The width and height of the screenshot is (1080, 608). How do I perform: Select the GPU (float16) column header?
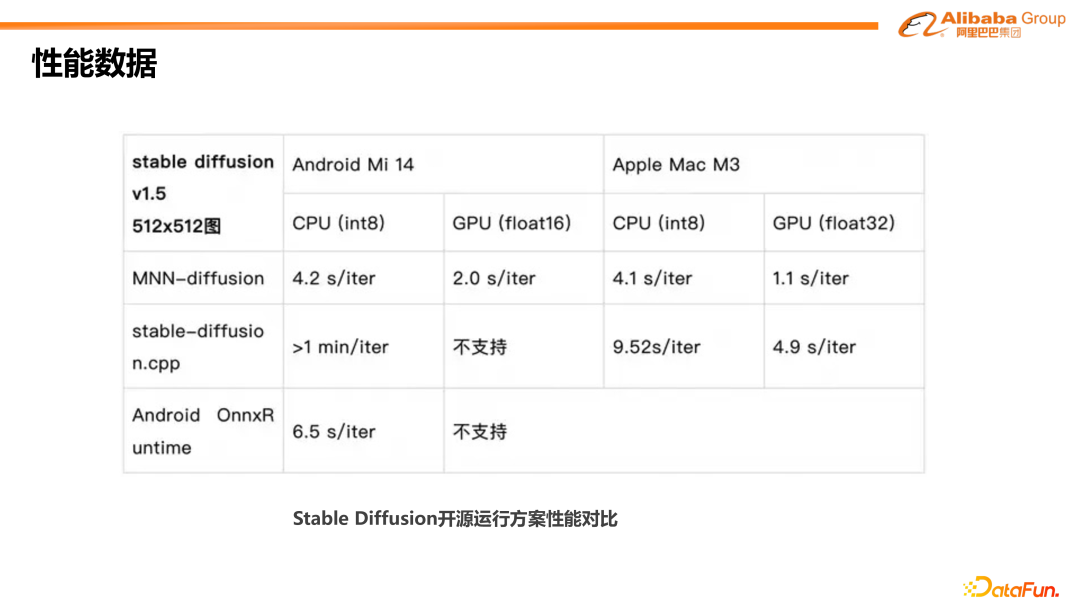pos(512,223)
